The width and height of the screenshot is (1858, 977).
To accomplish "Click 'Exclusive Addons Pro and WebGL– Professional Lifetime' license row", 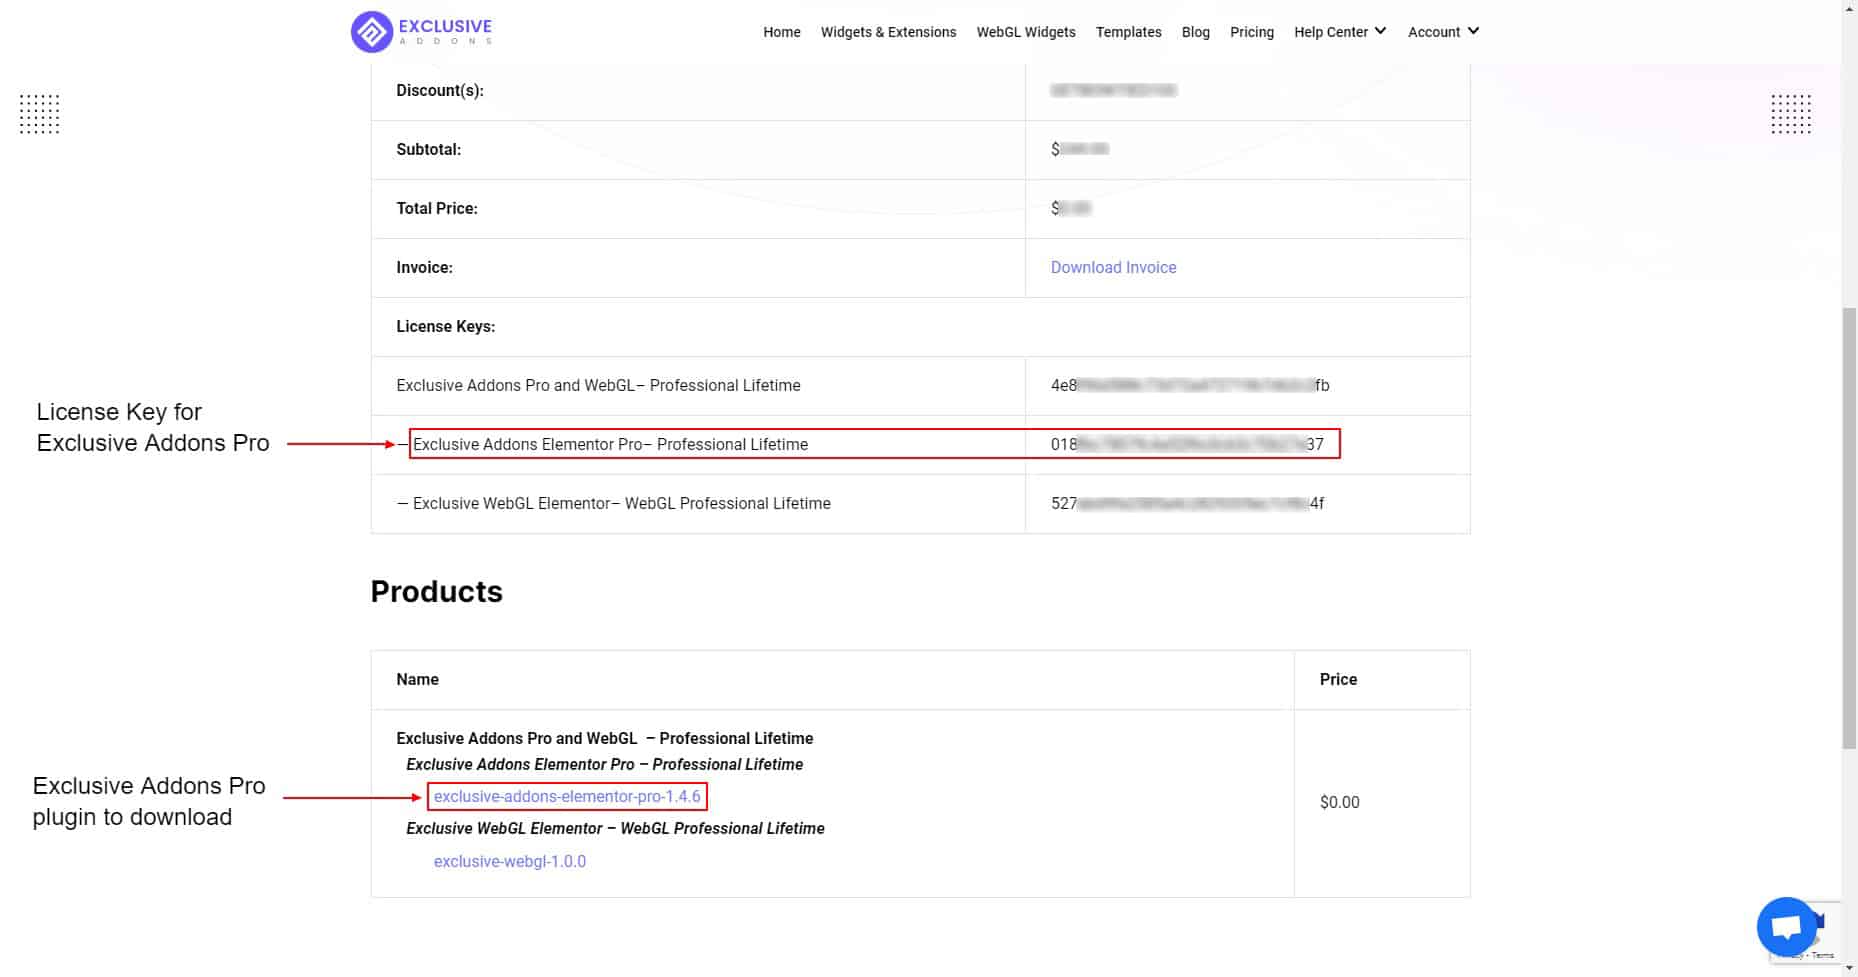I will pyautogui.click(x=598, y=385).
